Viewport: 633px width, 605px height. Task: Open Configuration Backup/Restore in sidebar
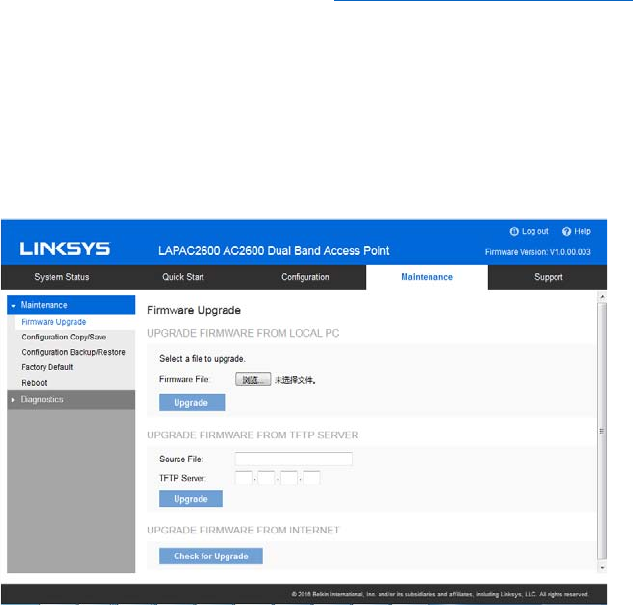tap(73, 352)
